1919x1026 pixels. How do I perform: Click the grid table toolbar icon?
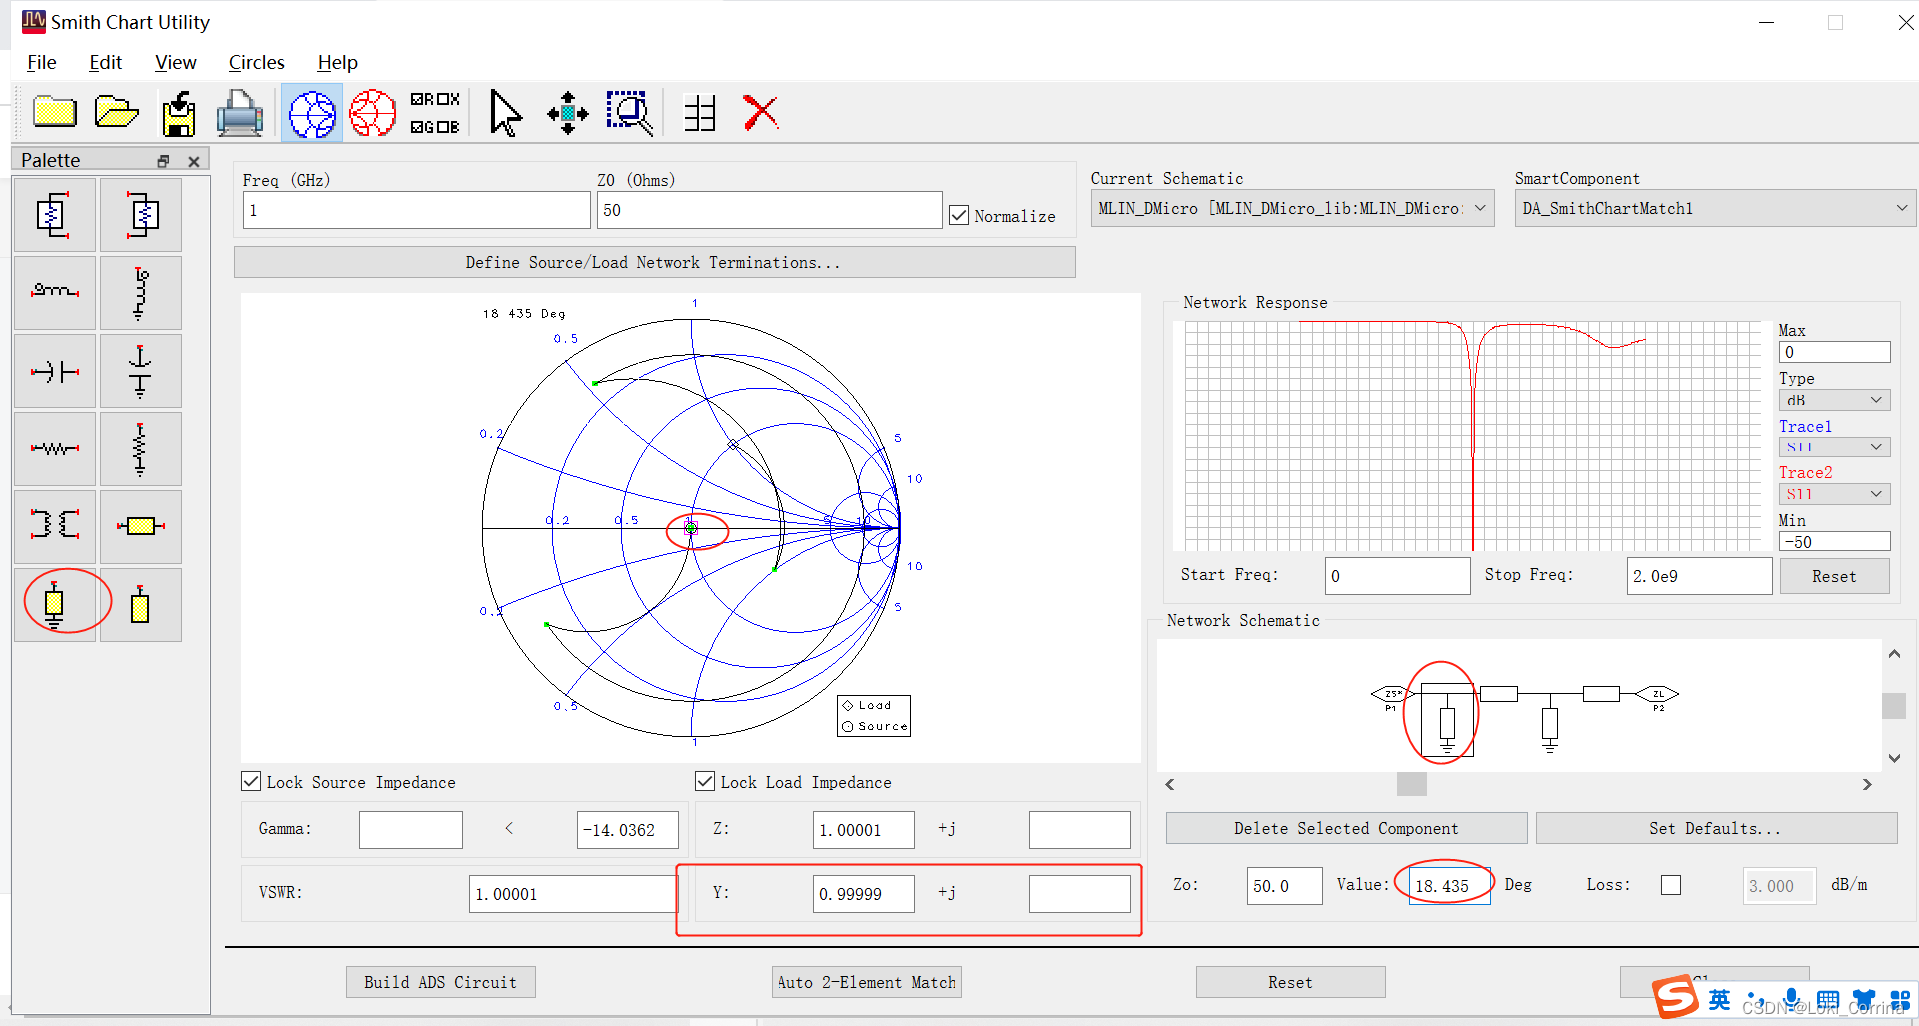pos(700,113)
